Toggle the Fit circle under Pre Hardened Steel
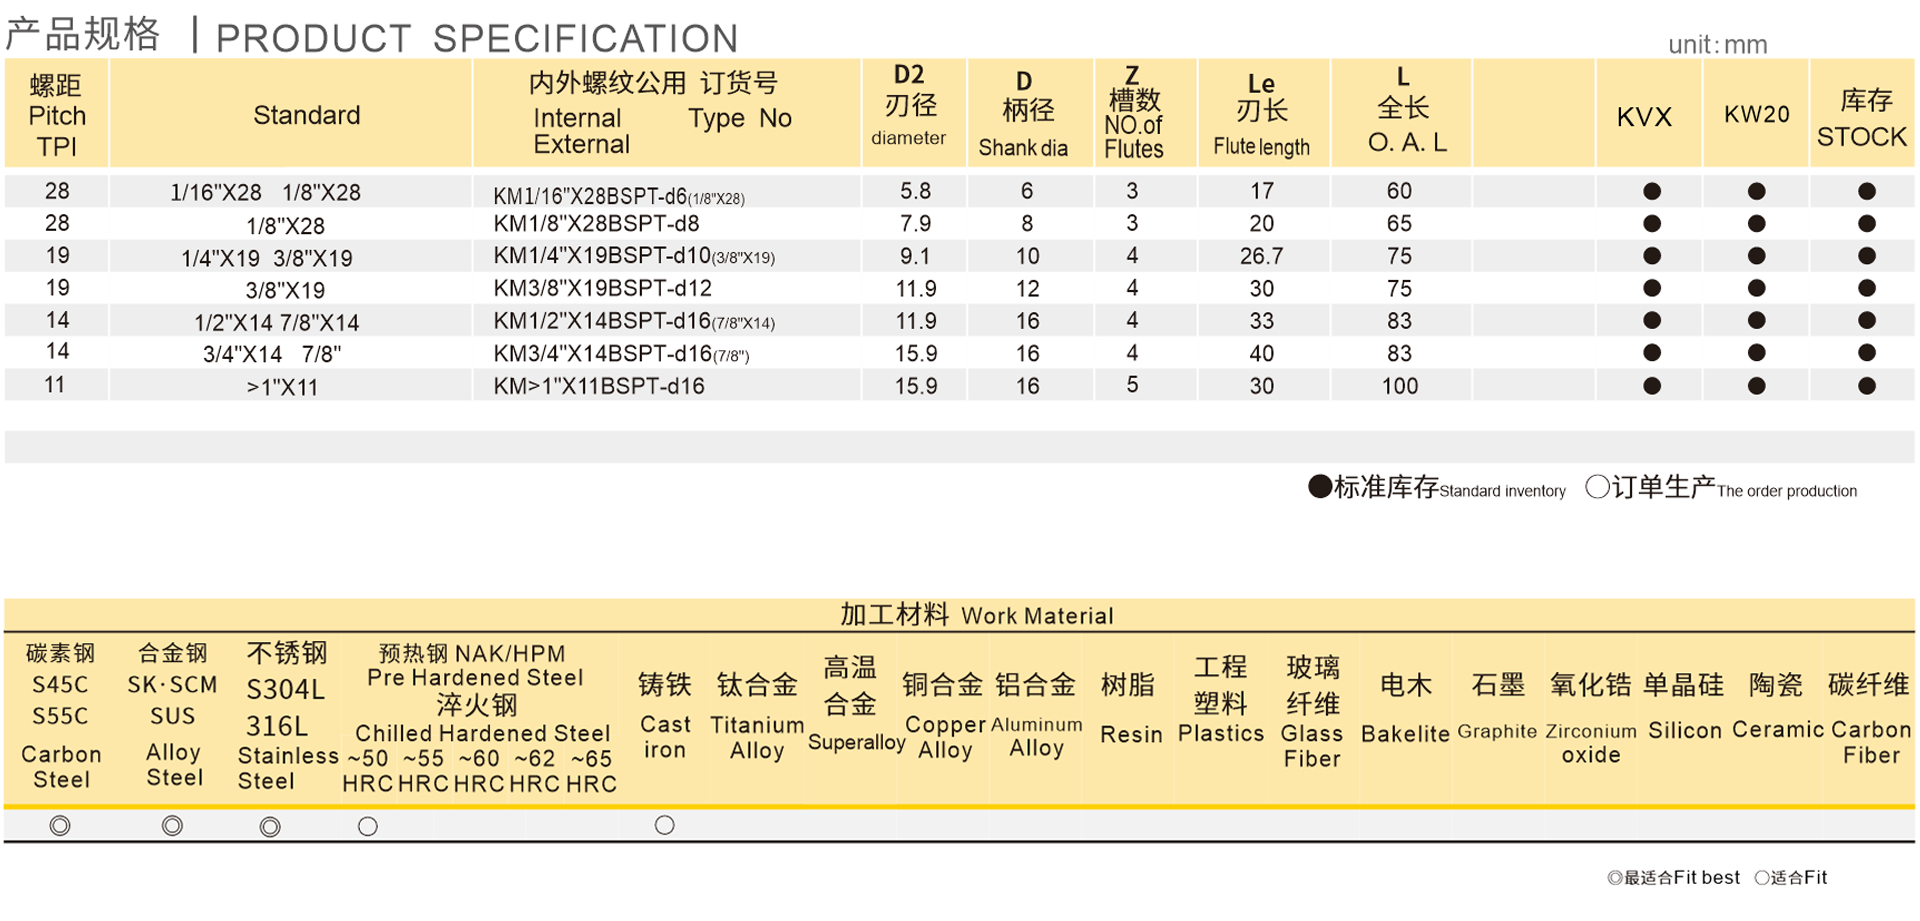The width and height of the screenshot is (1920, 921). [x=367, y=826]
